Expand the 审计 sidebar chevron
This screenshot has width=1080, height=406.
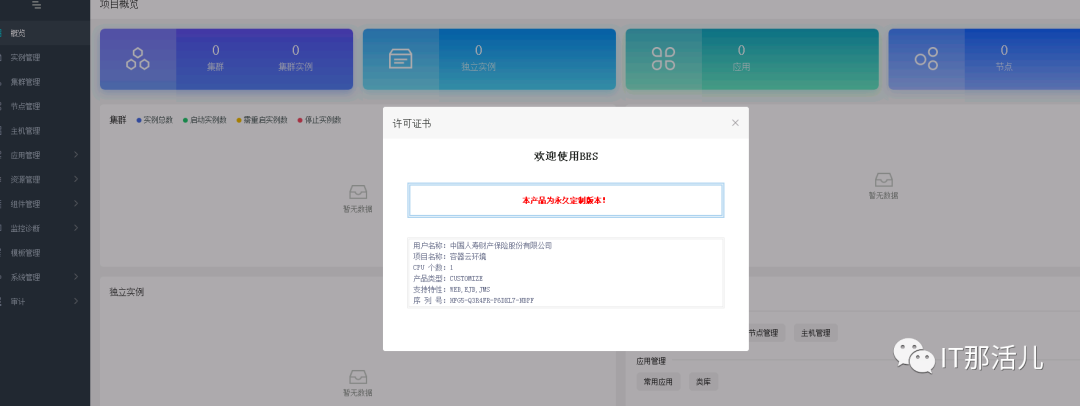(x=76, y=301)
